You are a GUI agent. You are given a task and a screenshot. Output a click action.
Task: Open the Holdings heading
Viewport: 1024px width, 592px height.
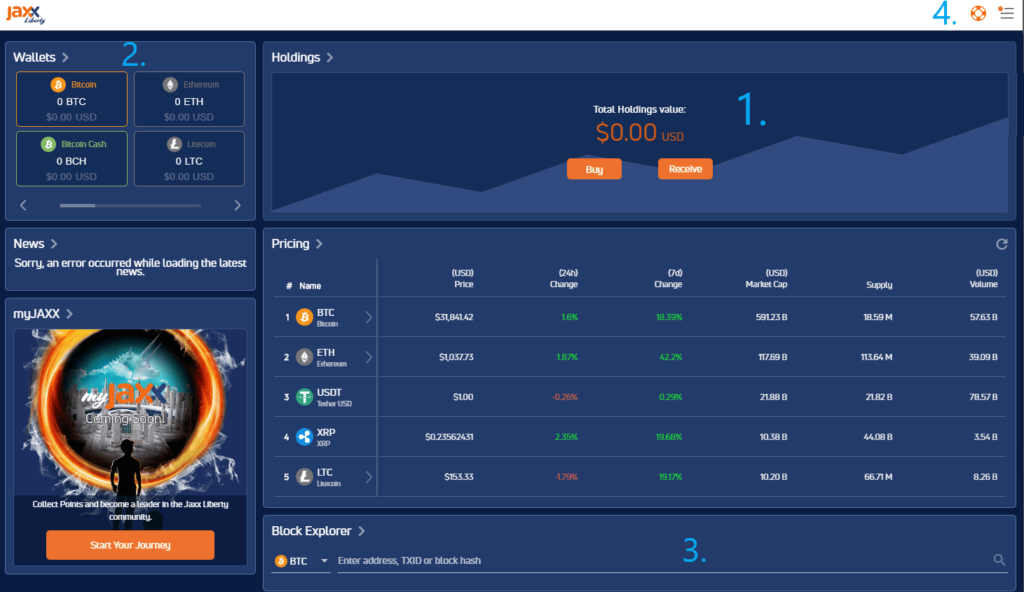point(296,58)
